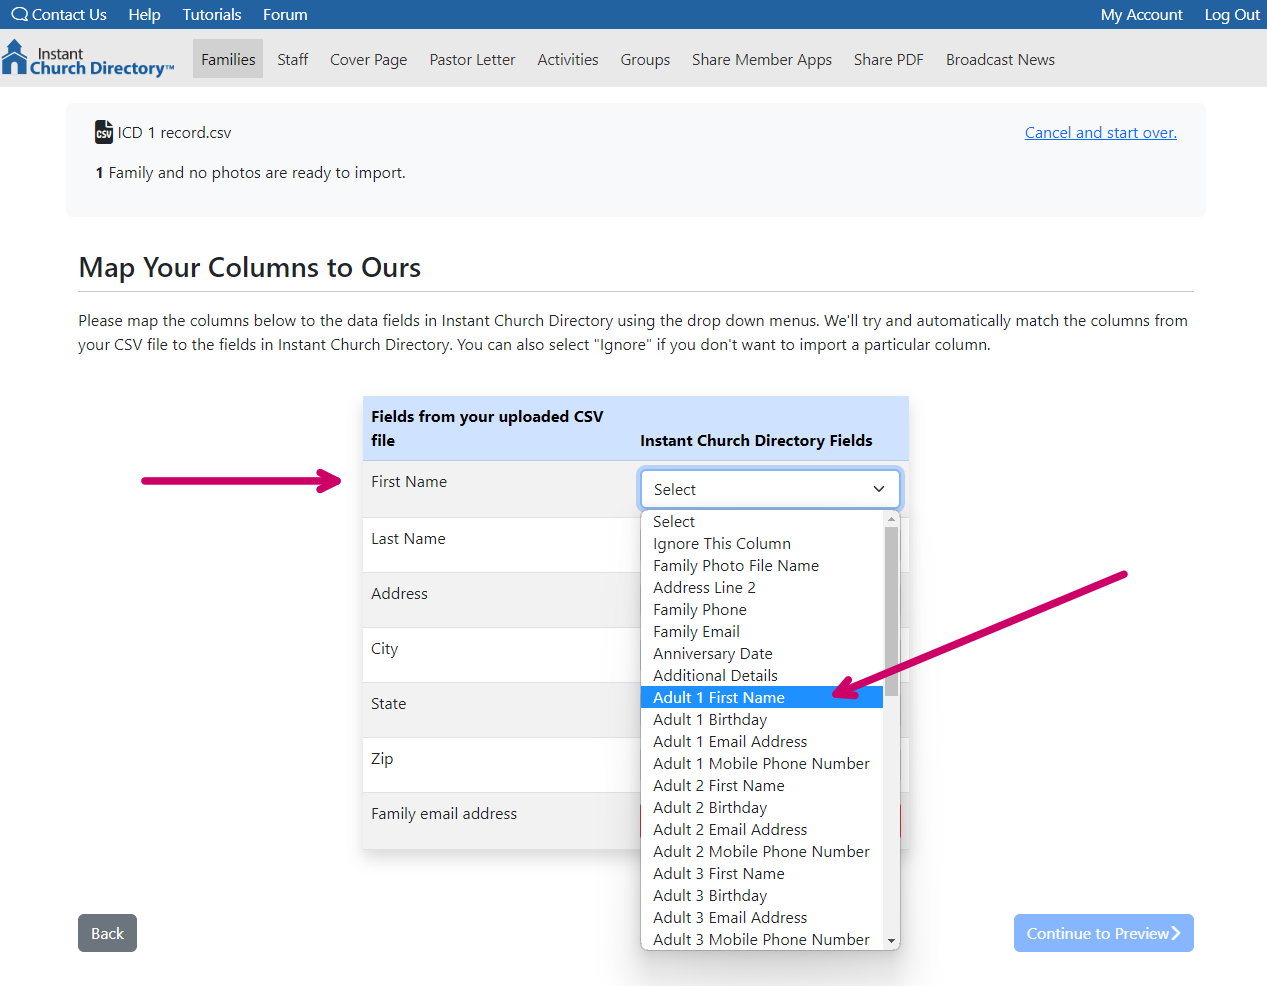The height and width of the screenshot is (986, 1267).
Task: Click the 'City' CSV field label
Action: point(384,648)
